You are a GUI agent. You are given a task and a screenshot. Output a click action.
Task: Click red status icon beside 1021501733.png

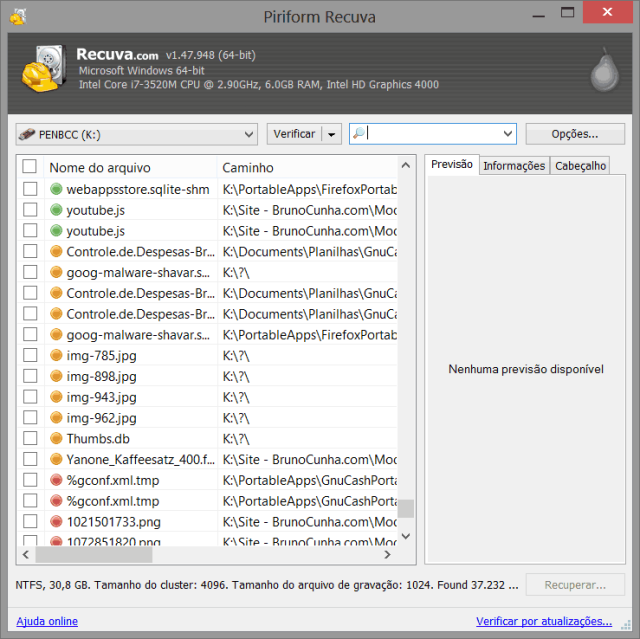(56, 521)
